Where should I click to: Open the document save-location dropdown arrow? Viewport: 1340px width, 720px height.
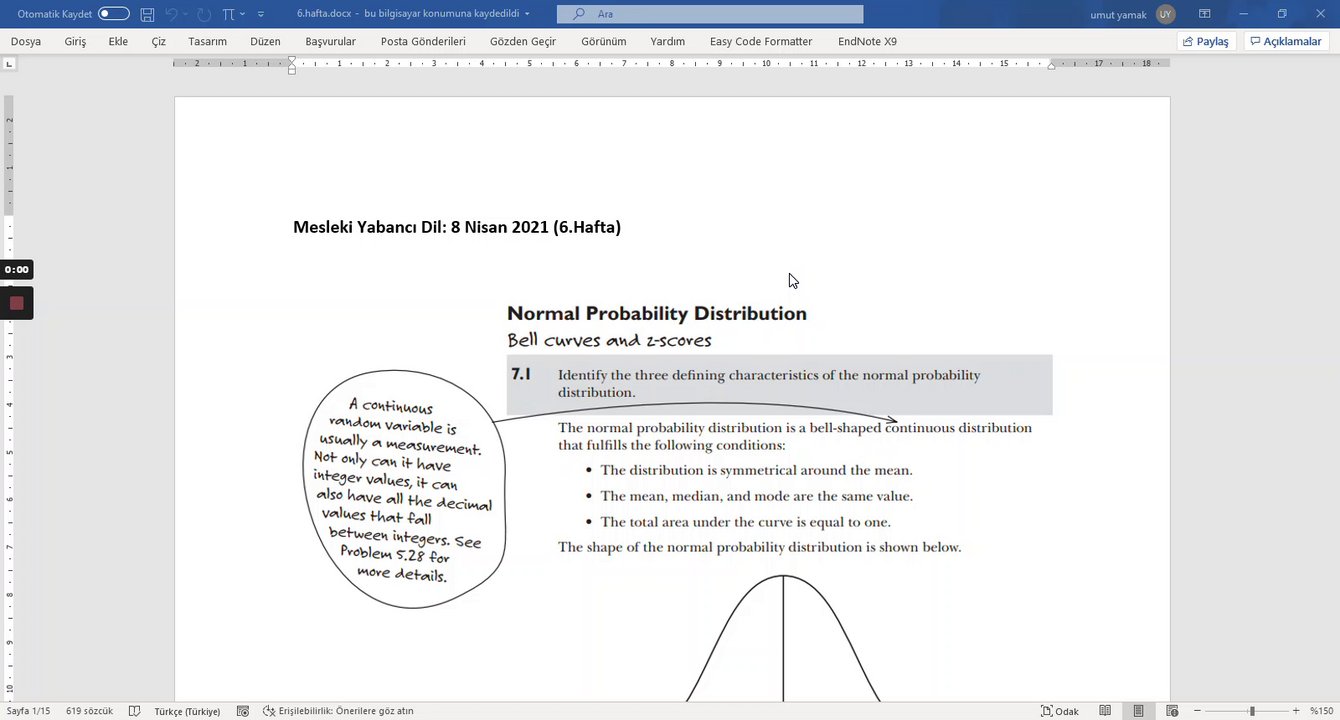[527, 14]
